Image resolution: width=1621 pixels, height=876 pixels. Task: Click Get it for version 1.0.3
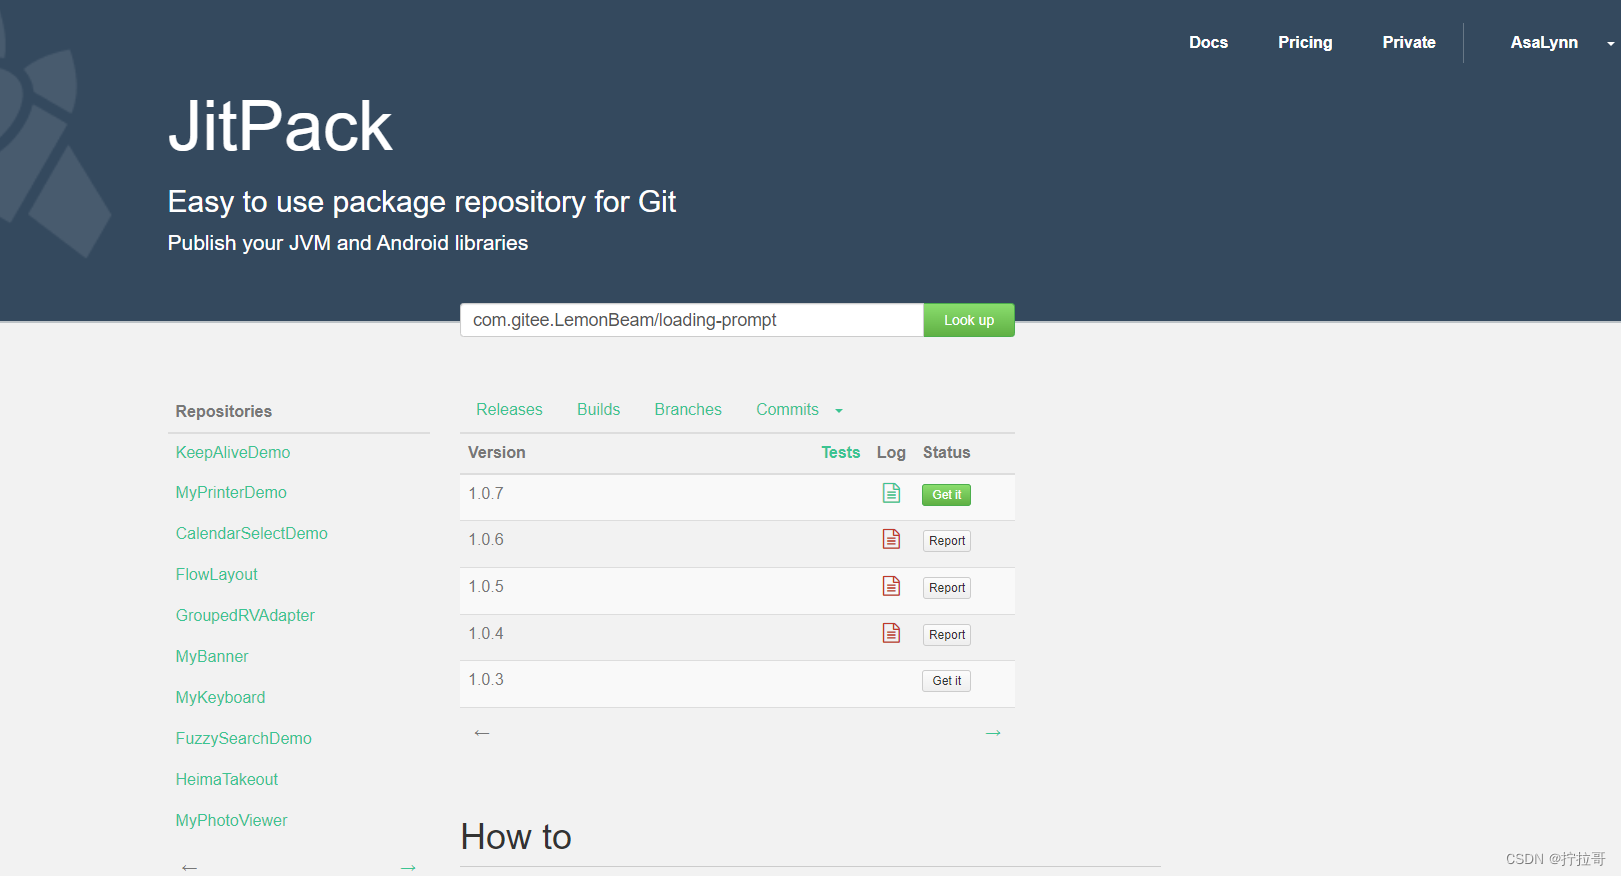tap(946, 681)
